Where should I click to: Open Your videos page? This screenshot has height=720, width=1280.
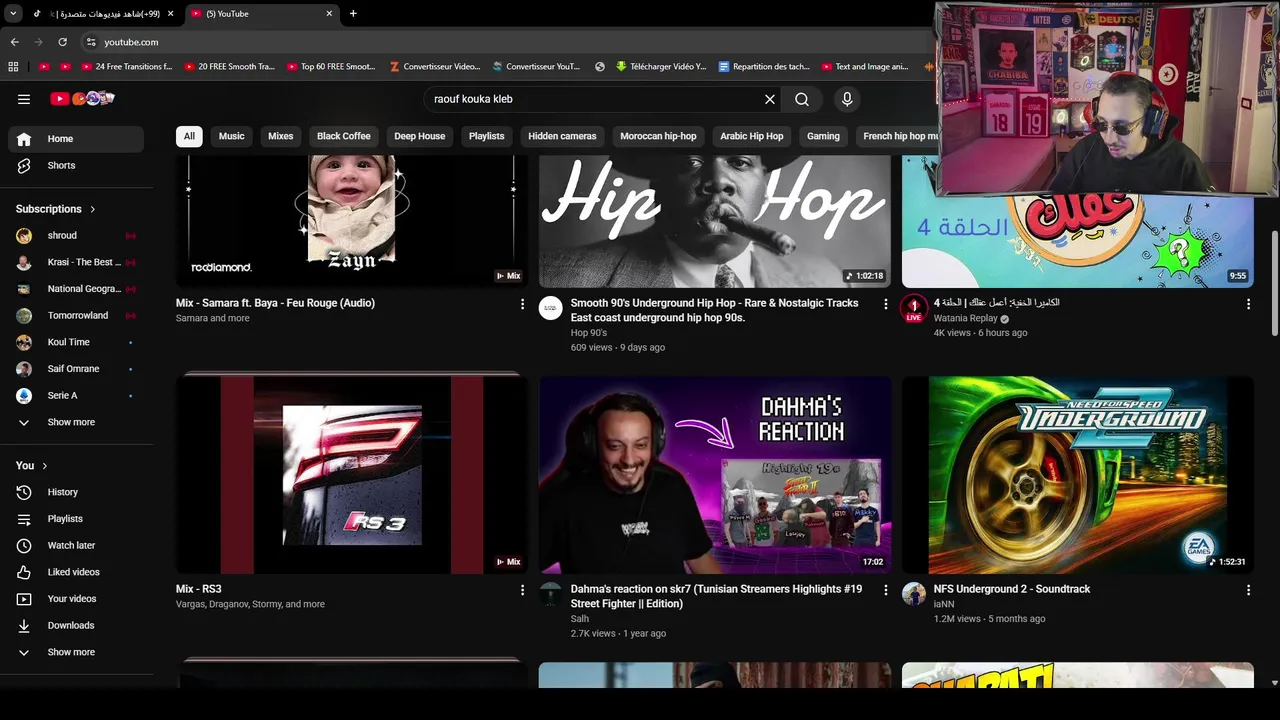point(76,599)
